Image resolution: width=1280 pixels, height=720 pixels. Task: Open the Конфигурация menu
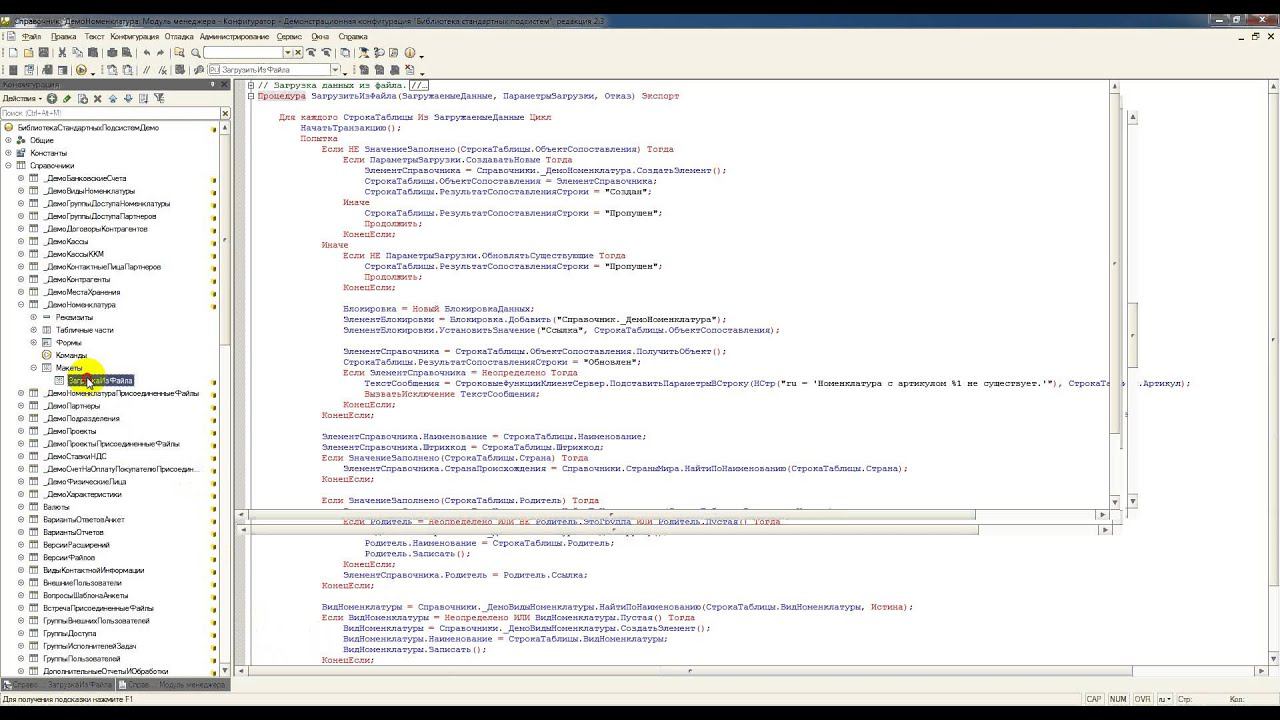pos(134,37)
